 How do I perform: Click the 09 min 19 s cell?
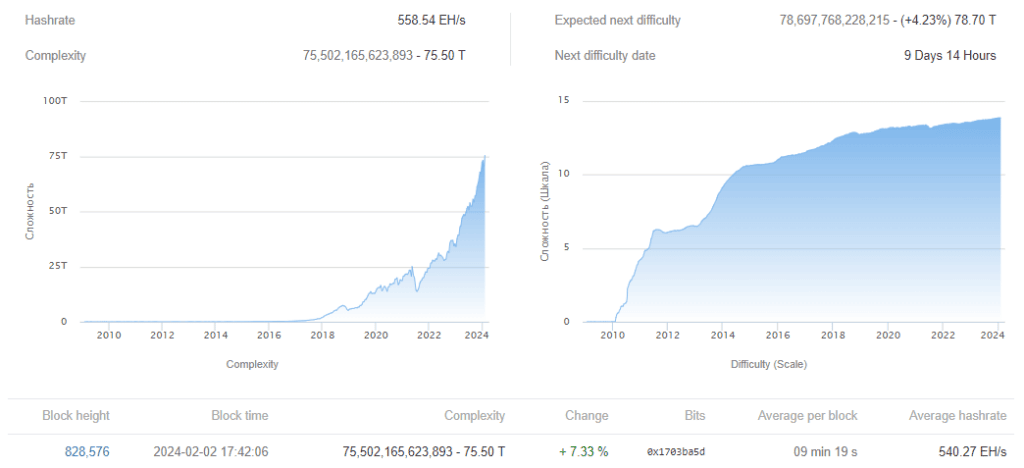826,451
